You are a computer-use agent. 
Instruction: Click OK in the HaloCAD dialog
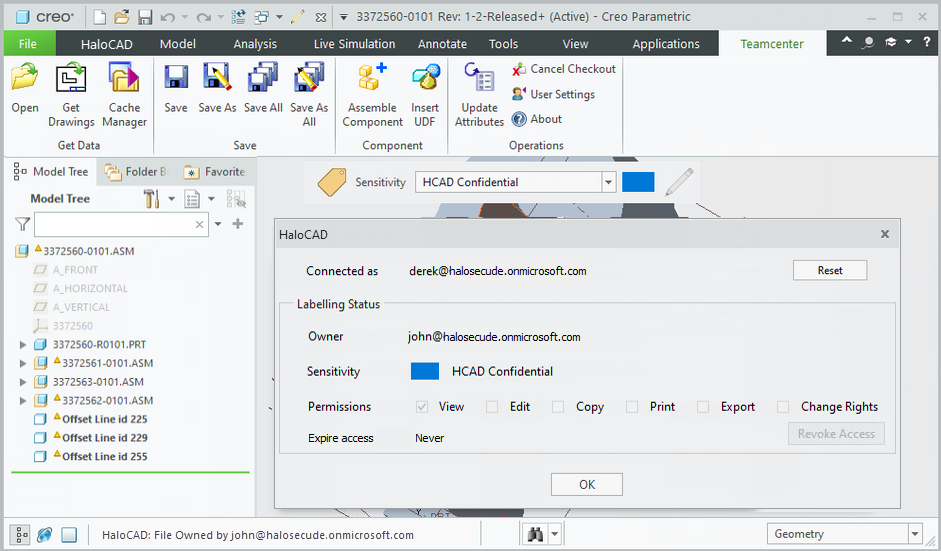coord(587,484)
